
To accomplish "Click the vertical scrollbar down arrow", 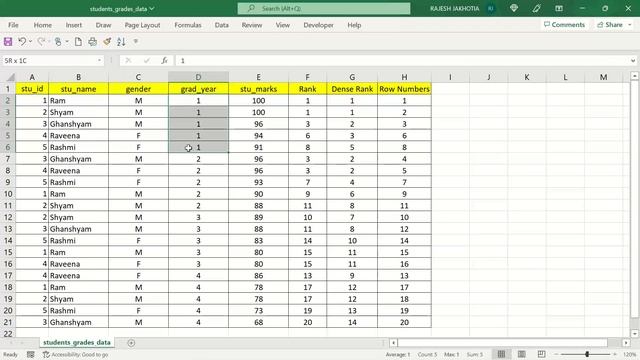I will (635, 333).
